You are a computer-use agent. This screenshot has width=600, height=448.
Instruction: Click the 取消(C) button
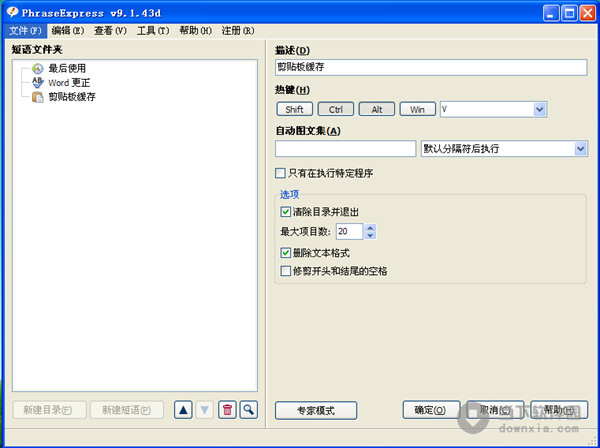[x=495, y=410]
